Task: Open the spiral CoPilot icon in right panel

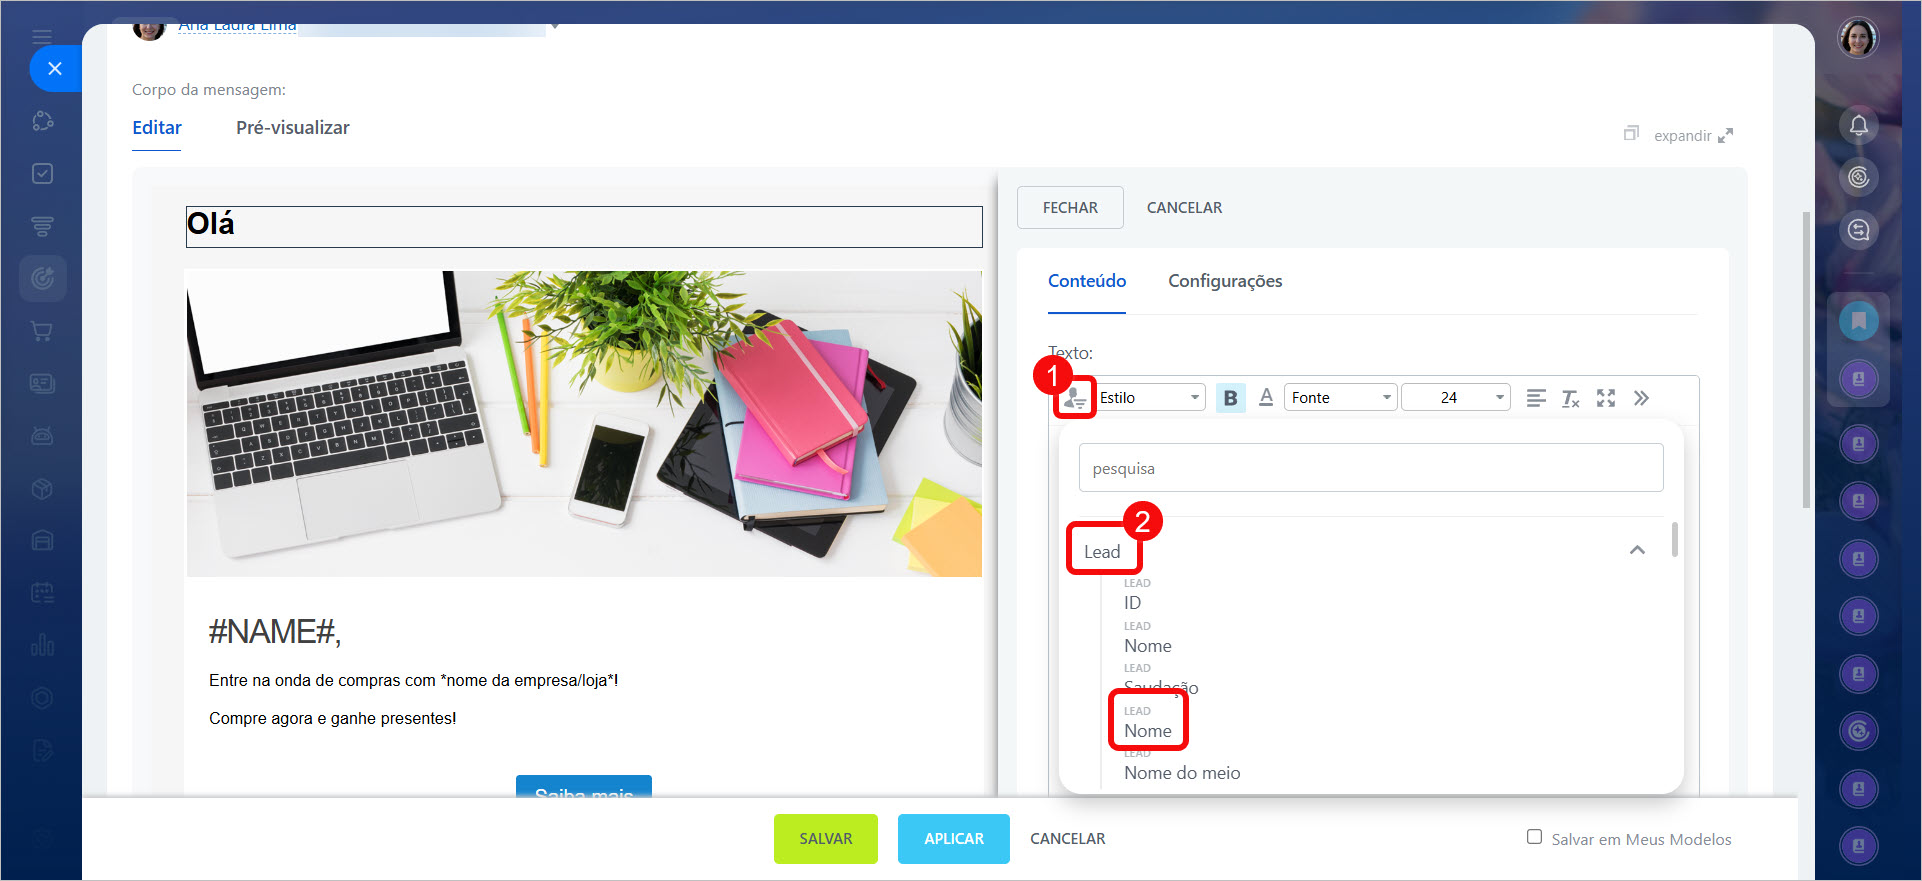Action: coord(1858,177)
